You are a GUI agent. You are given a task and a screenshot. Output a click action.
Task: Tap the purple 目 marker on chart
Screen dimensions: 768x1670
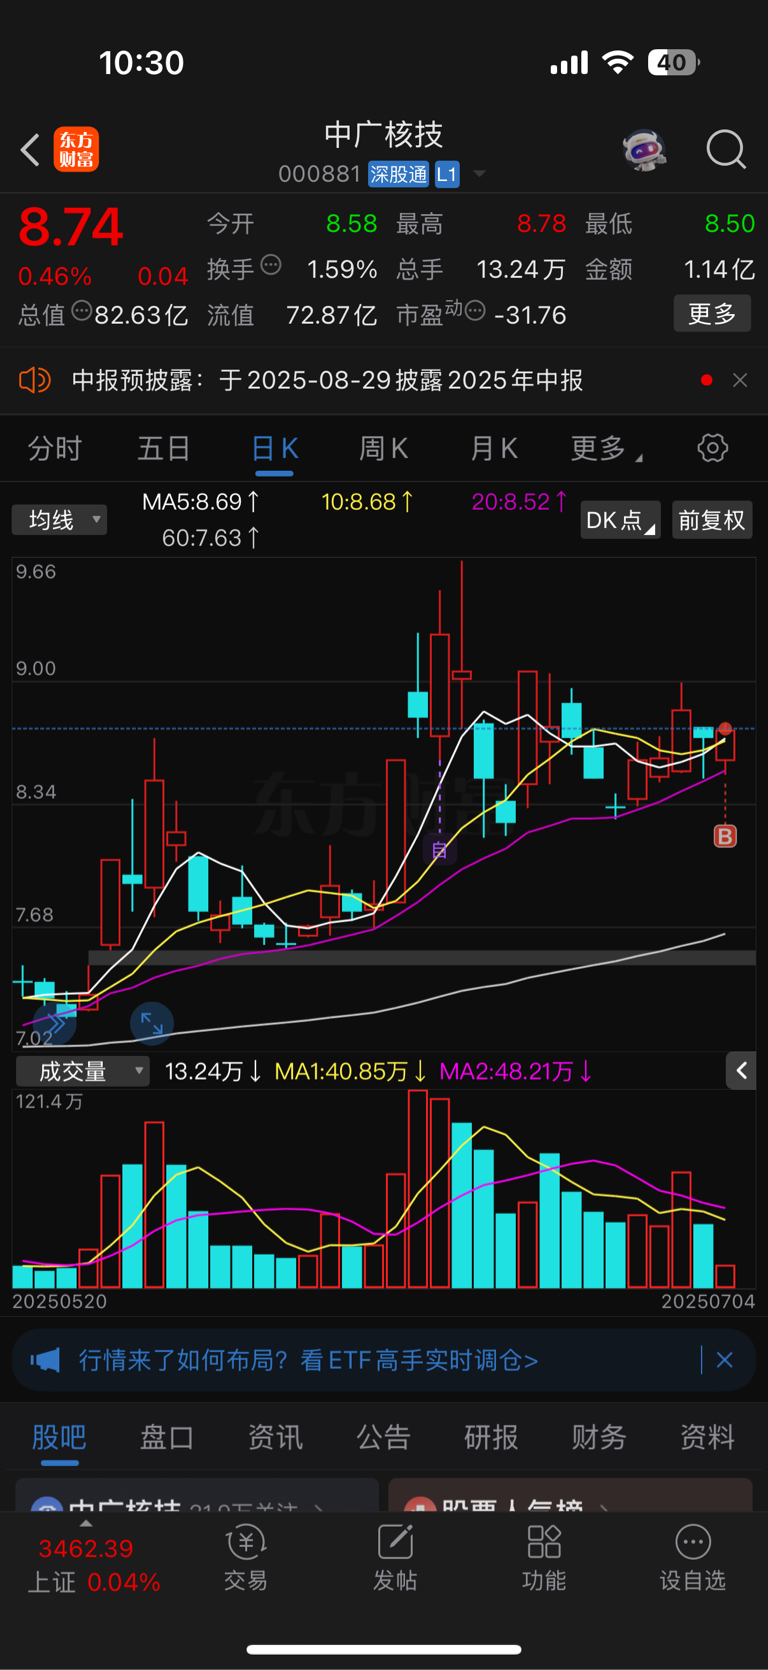(439, 851)
